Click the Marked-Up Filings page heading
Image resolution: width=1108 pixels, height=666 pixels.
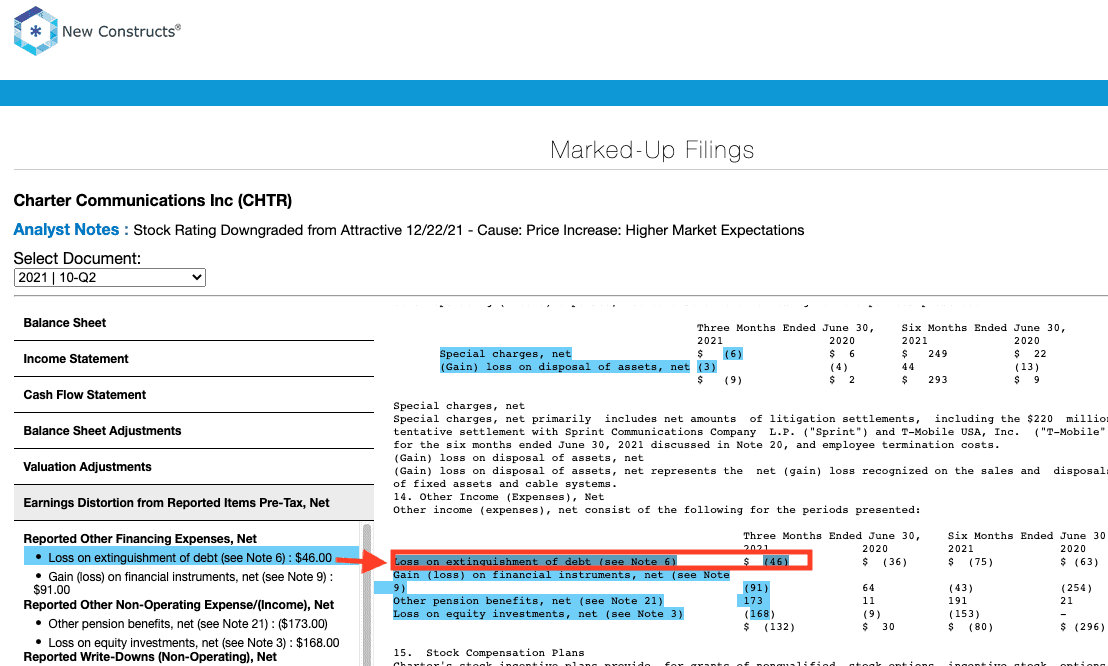coord(652,150)
